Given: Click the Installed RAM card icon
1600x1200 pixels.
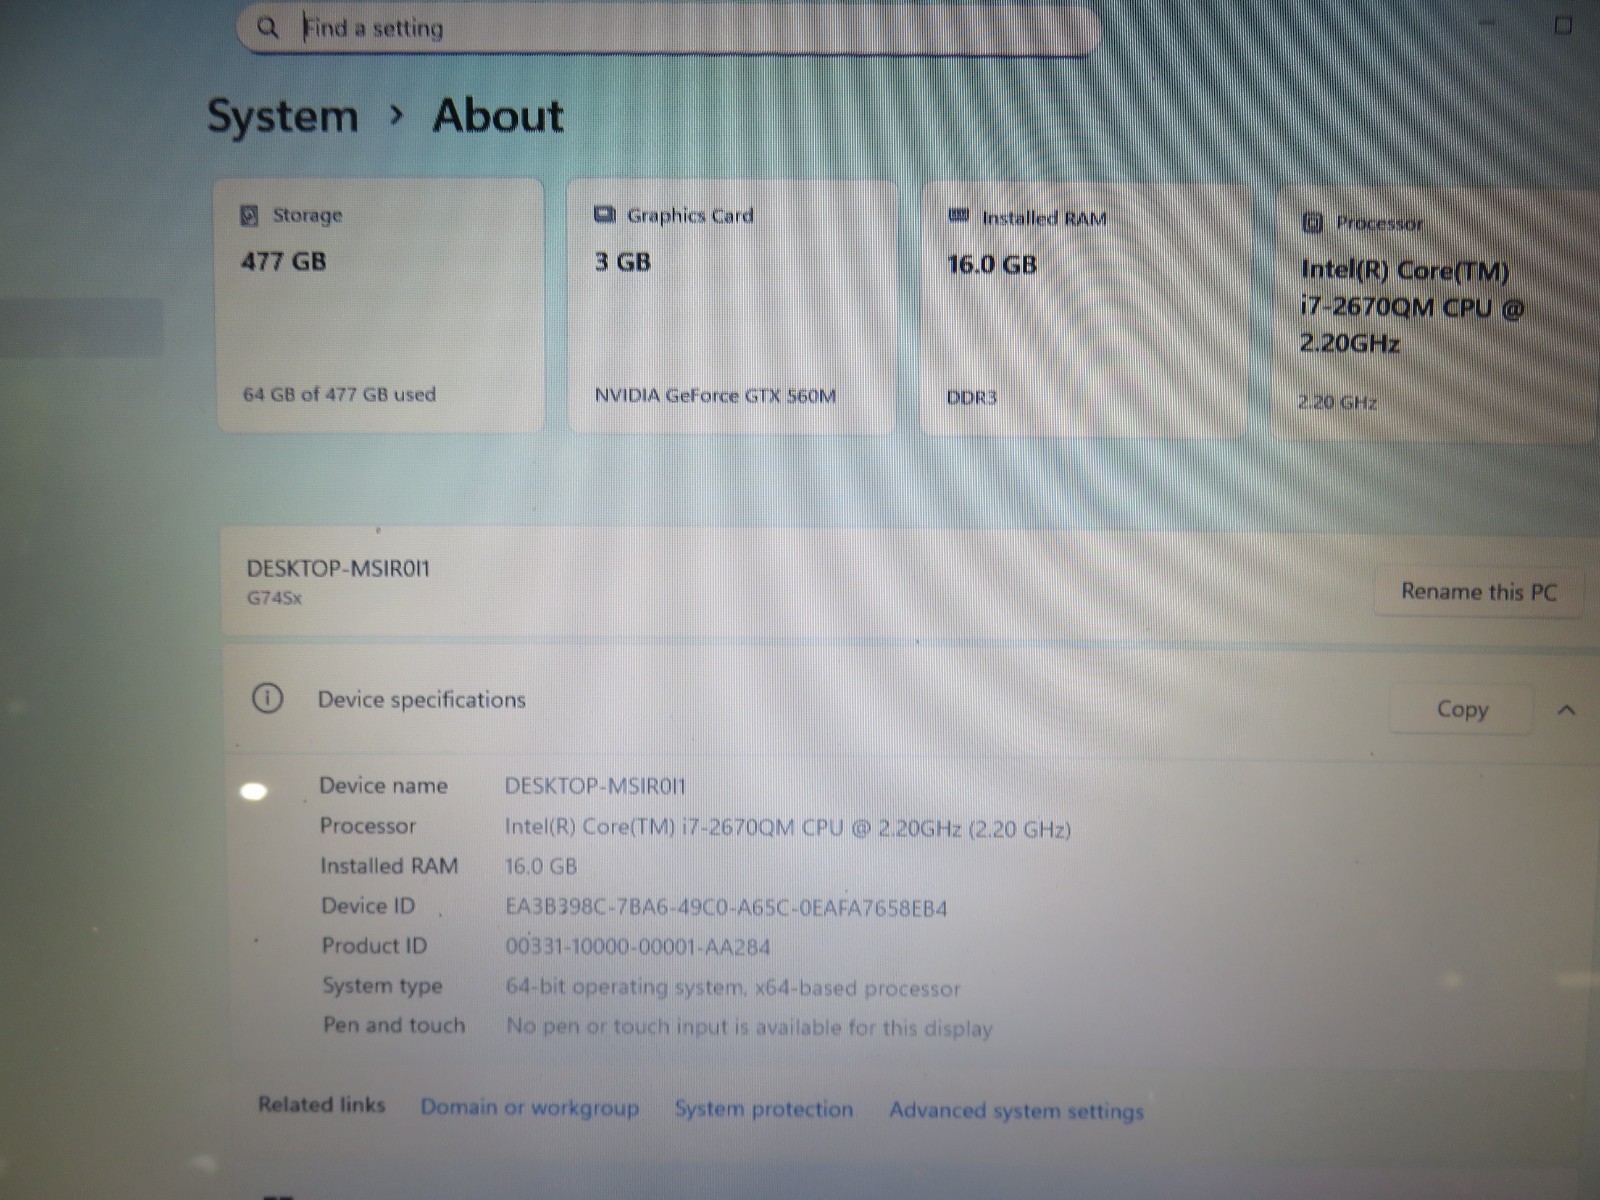Looking at the screenshot, I should [x=958, y=216].
